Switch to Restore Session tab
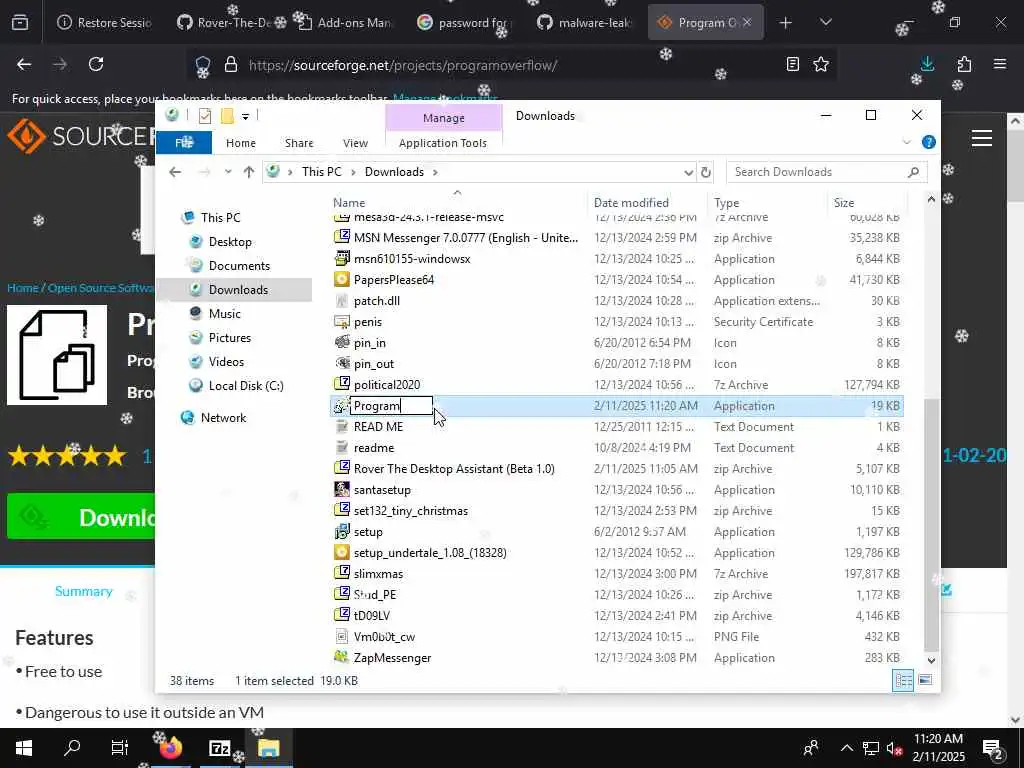The image size is (1024, 768). coord(104,23)
